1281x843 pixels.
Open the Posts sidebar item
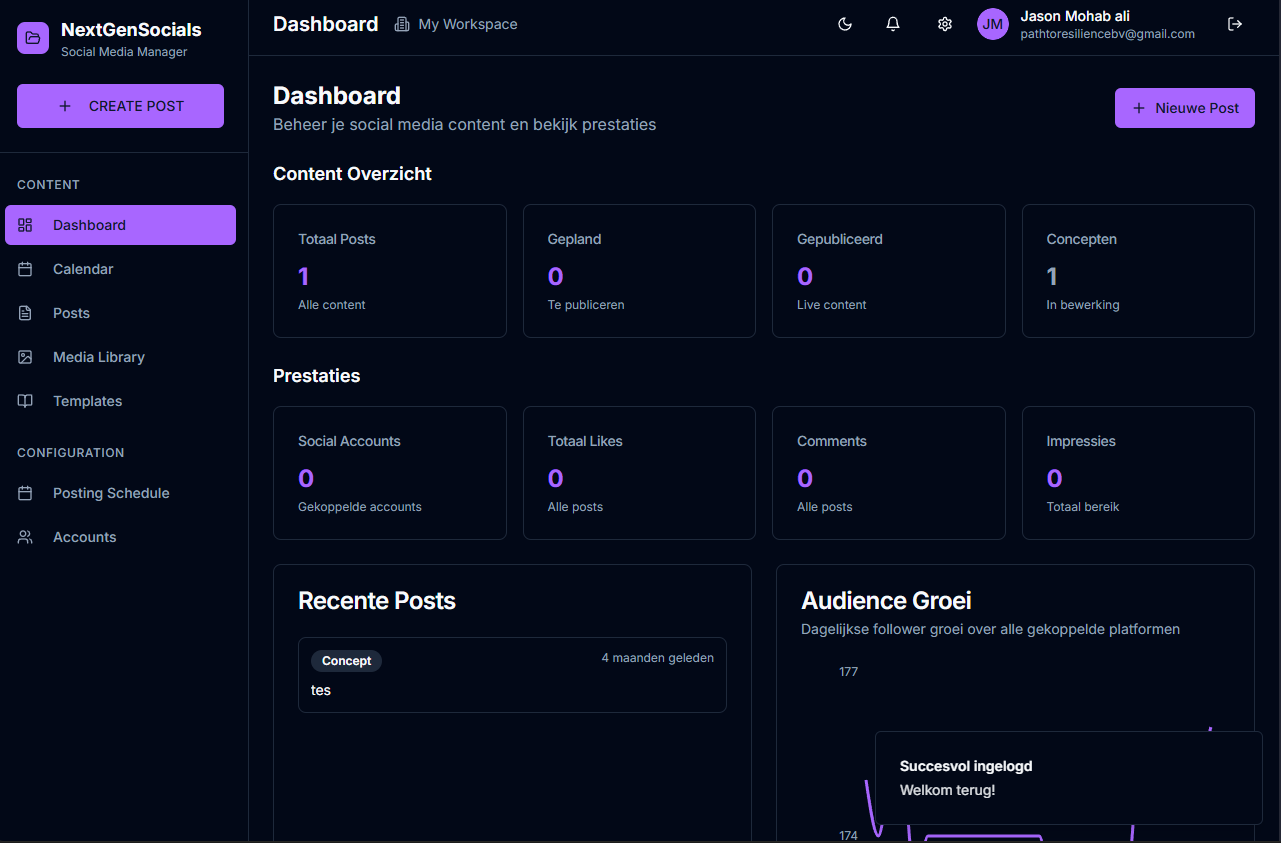pyautogui.click(x=71, y=313)
